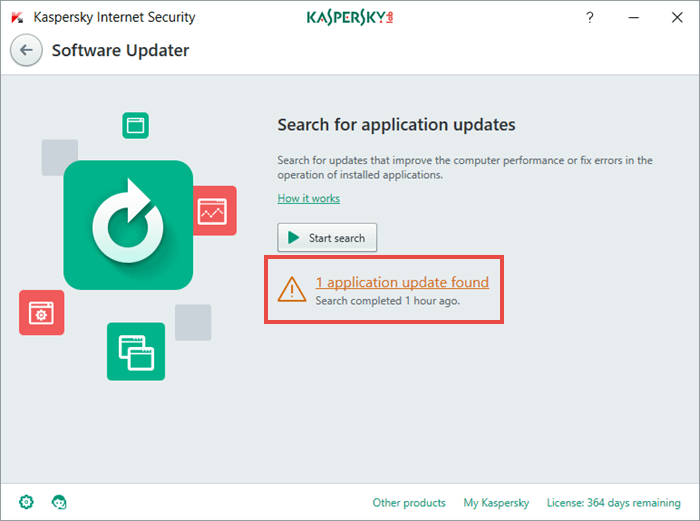
Task: Click the orange warning triangle icon
Action: pos(292,289)
